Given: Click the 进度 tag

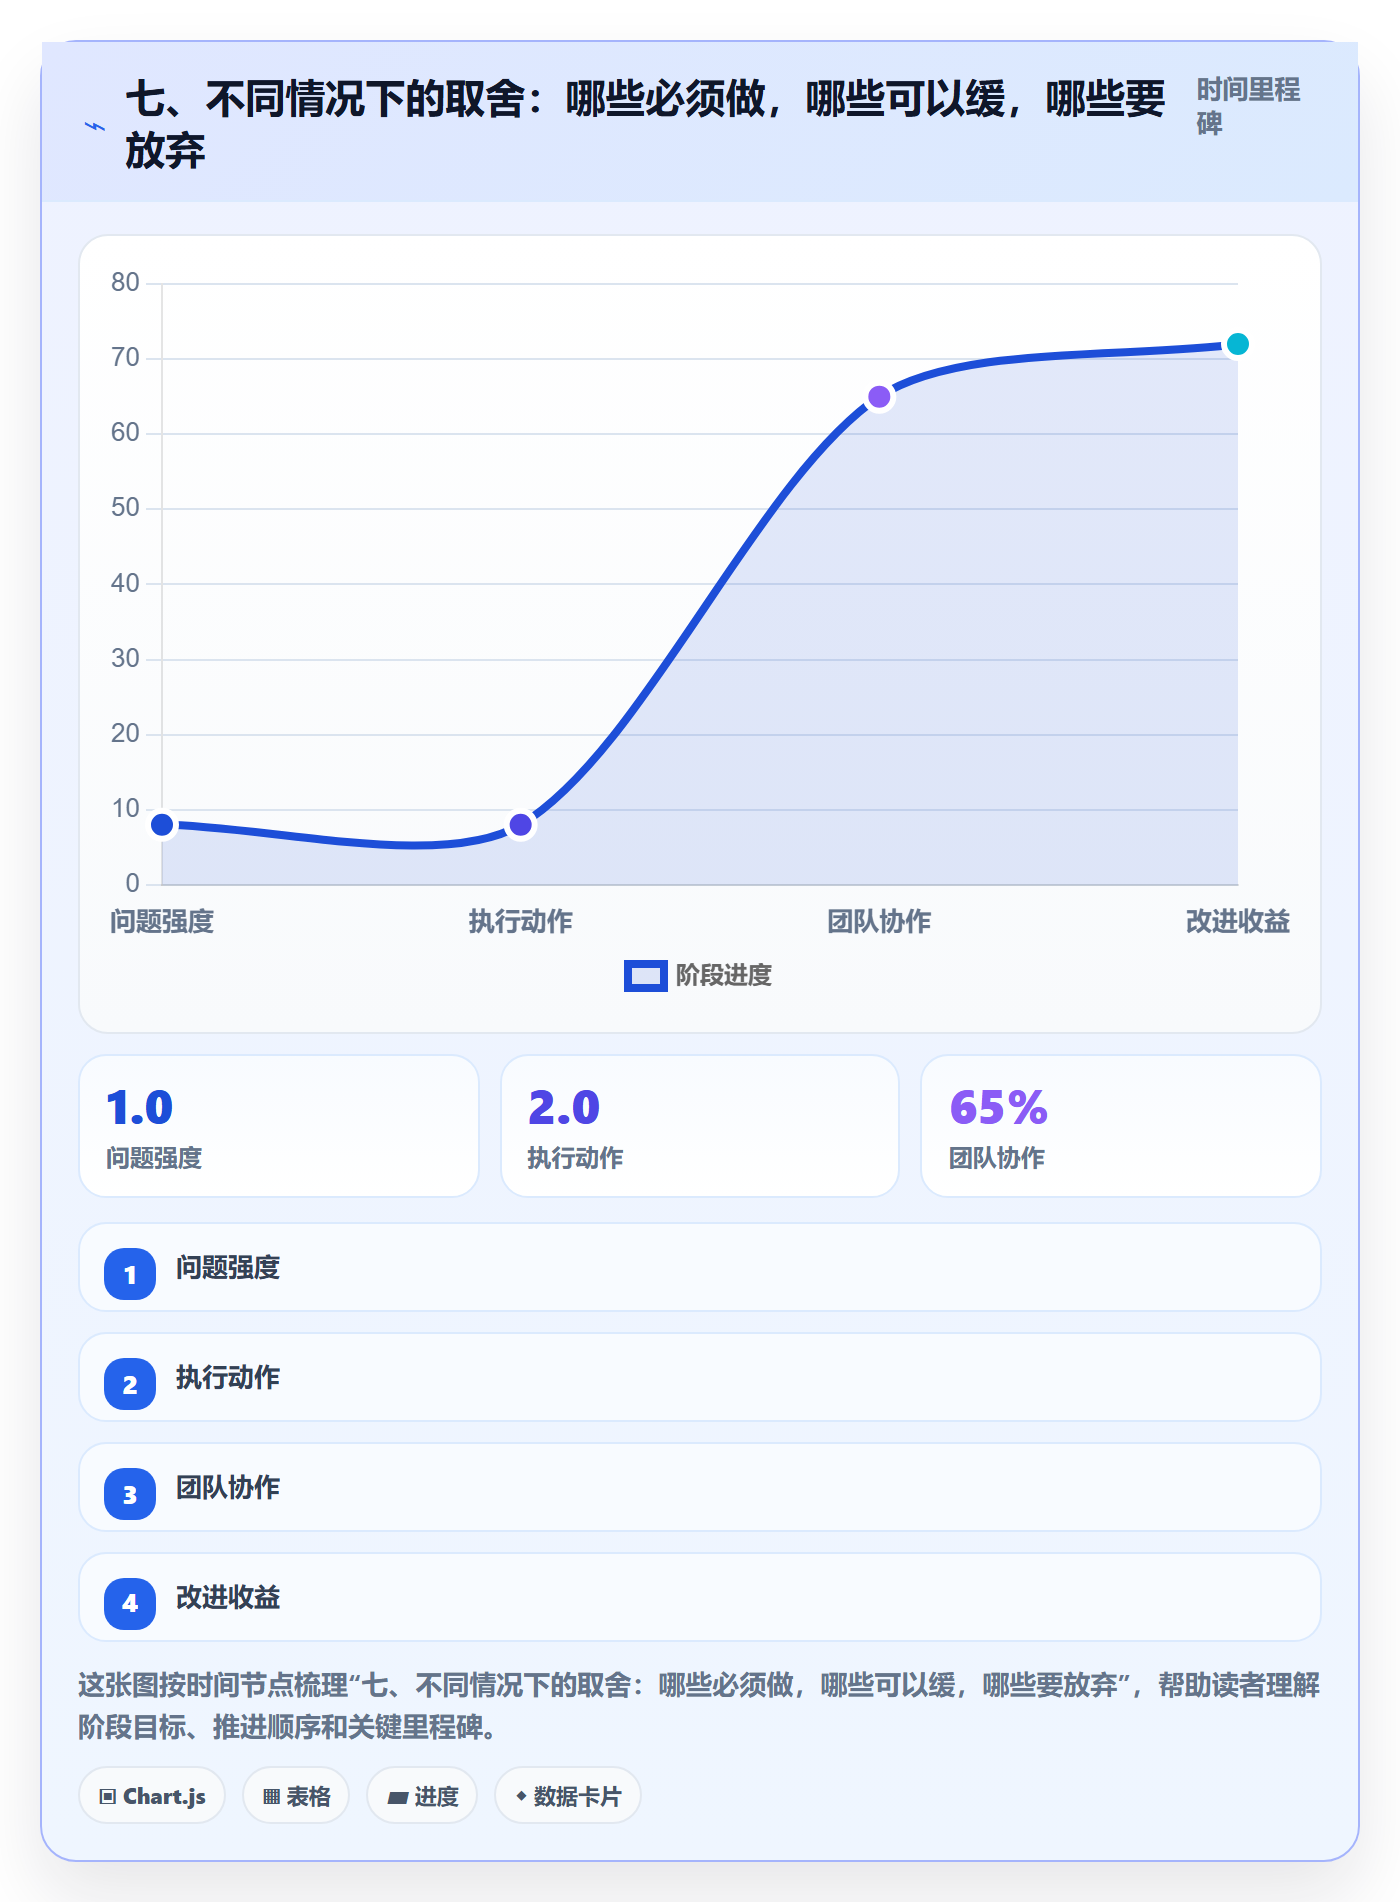Looking at the screenshot, I should [422, 1796].
